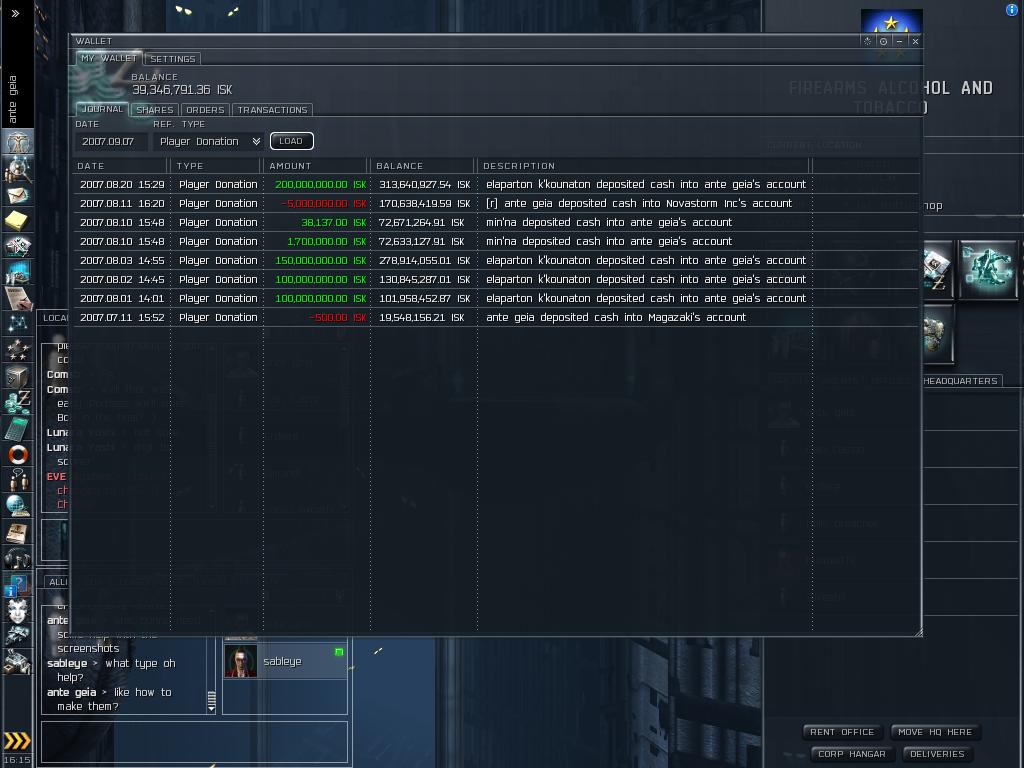Open the Transactions tab
The image size is (1024, 768).
[x=272, y=110]
